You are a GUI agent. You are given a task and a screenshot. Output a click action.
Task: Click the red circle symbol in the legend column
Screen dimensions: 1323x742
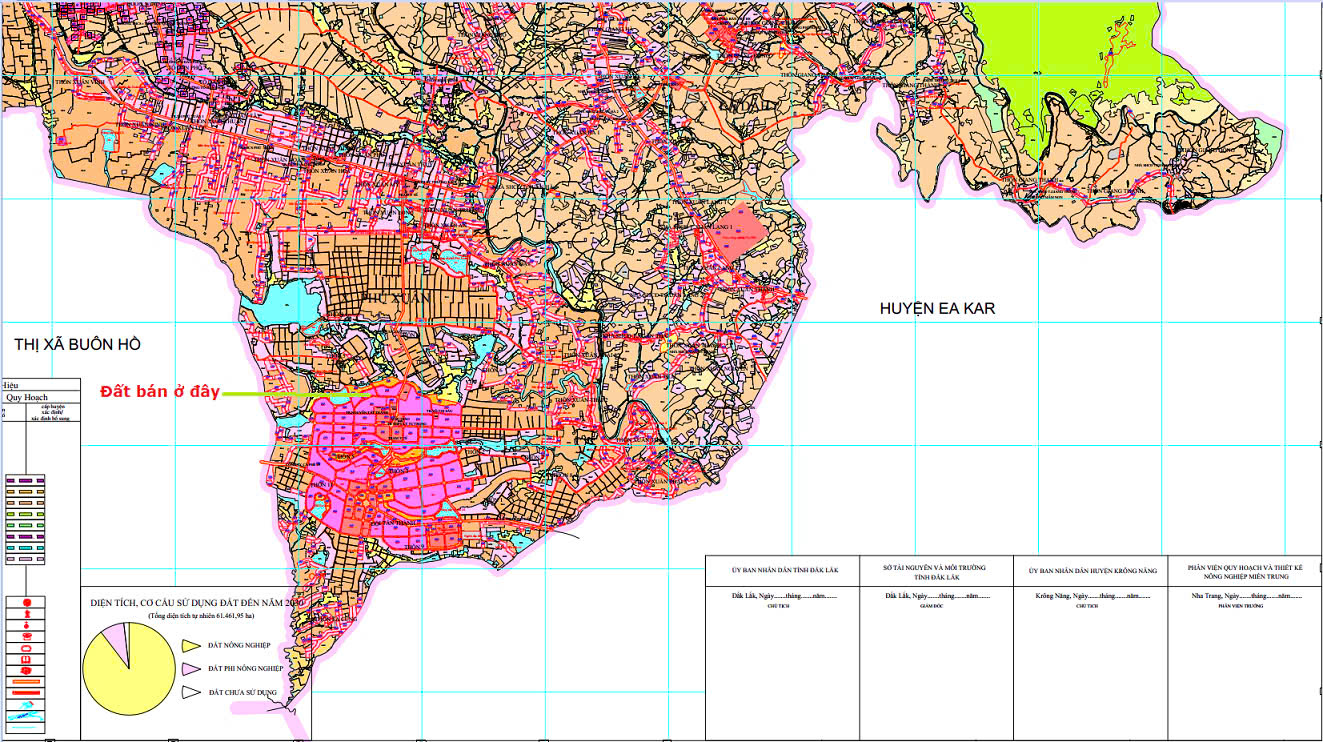click(x=27, y=604)
